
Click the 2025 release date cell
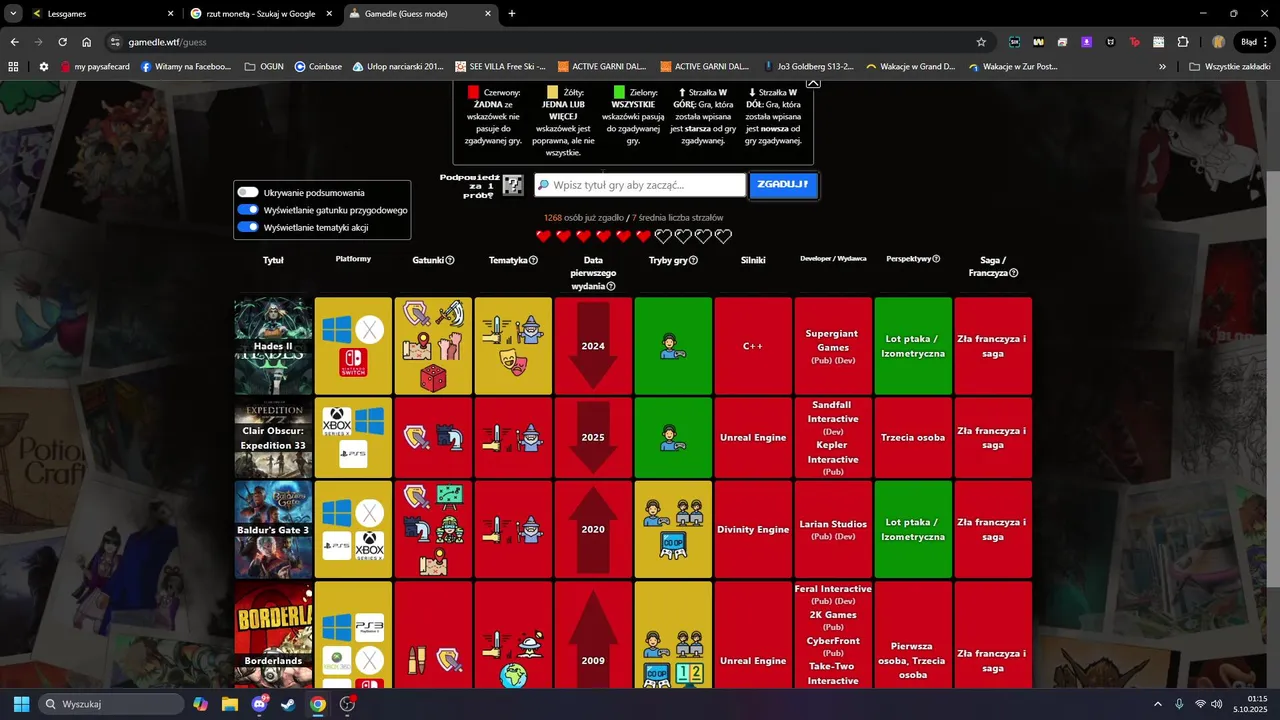click(593, 438)
